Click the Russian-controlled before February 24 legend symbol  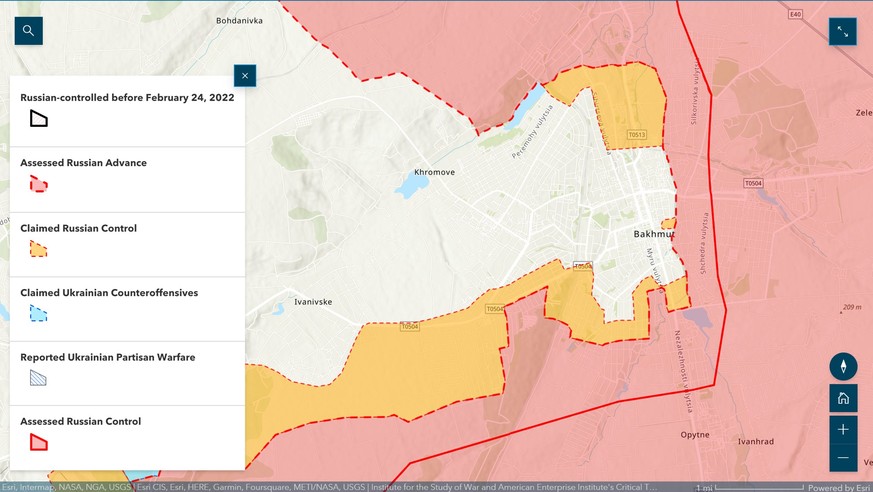point(38,119)
